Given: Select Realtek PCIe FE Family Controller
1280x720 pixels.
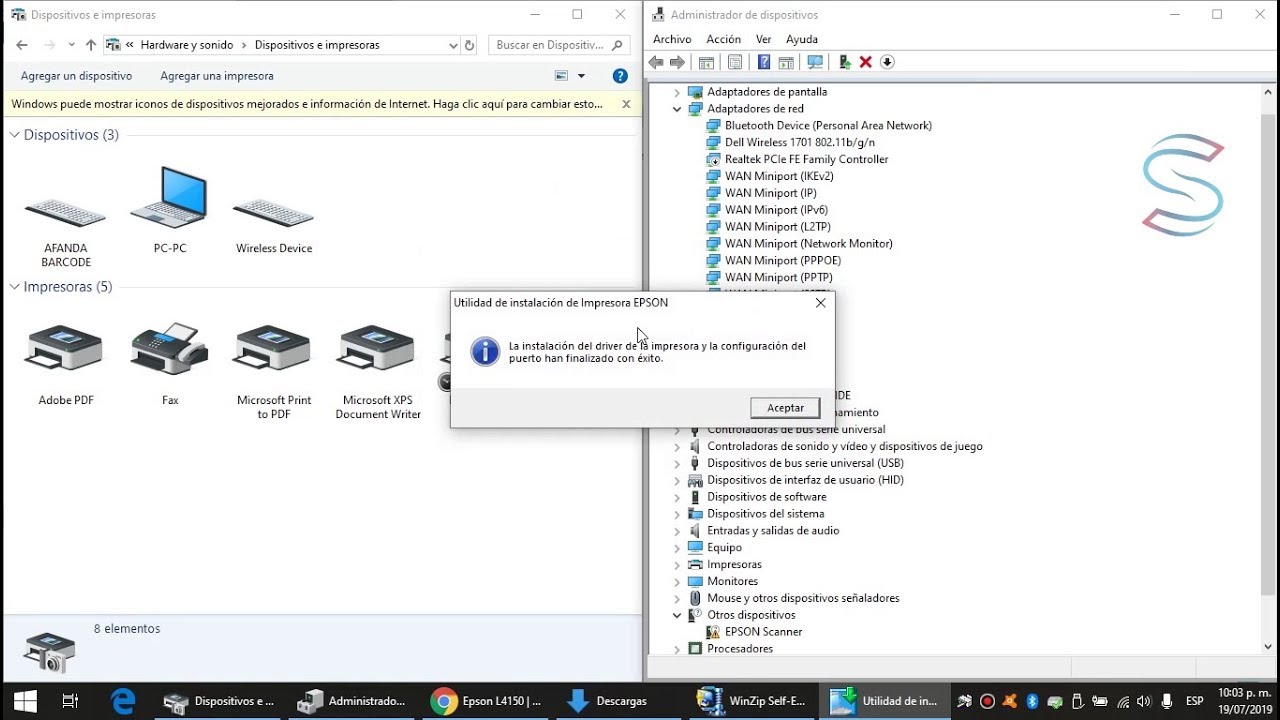Looking at the screenshot, I should click(x=806, y=159).
